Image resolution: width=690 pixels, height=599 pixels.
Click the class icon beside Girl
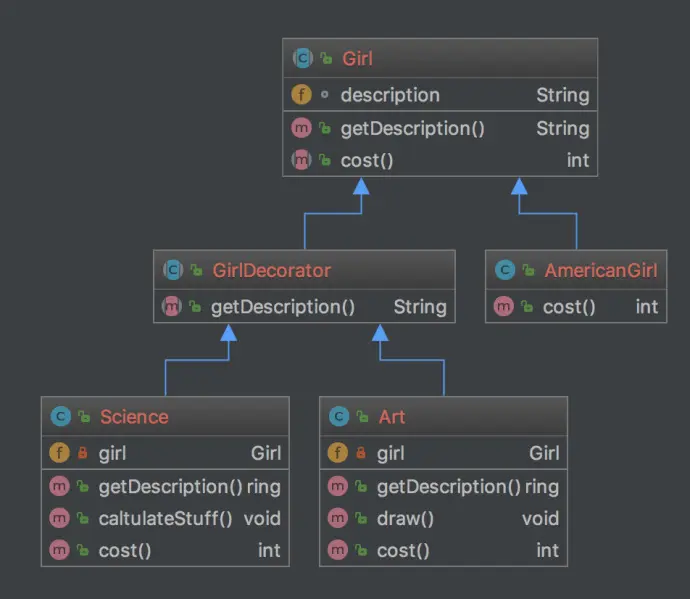coord(302,59)
